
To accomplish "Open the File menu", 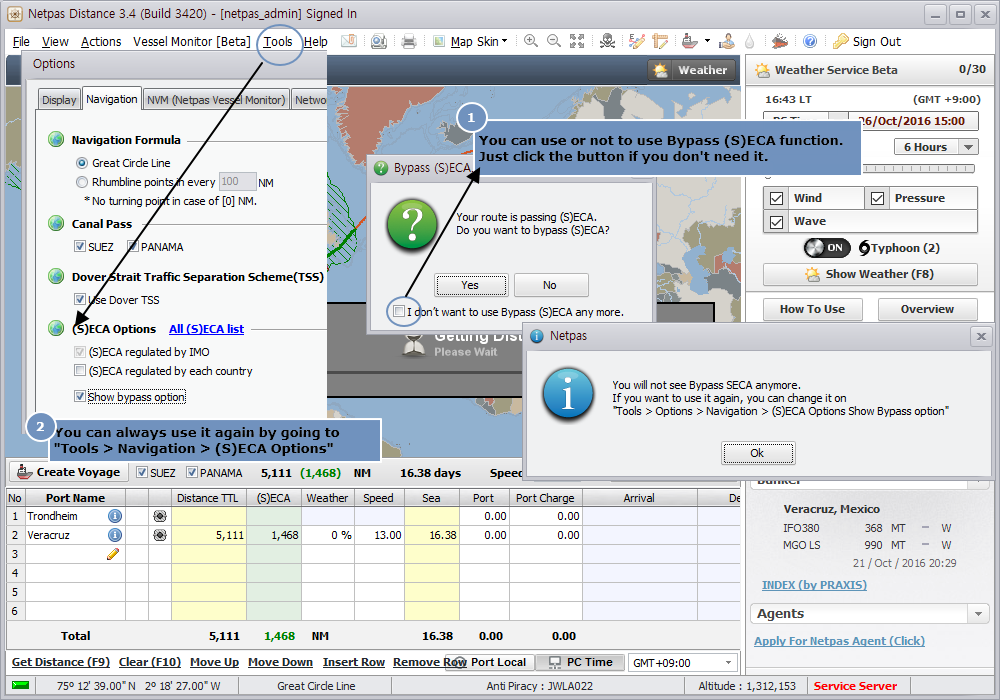I will tap(21, 41).
